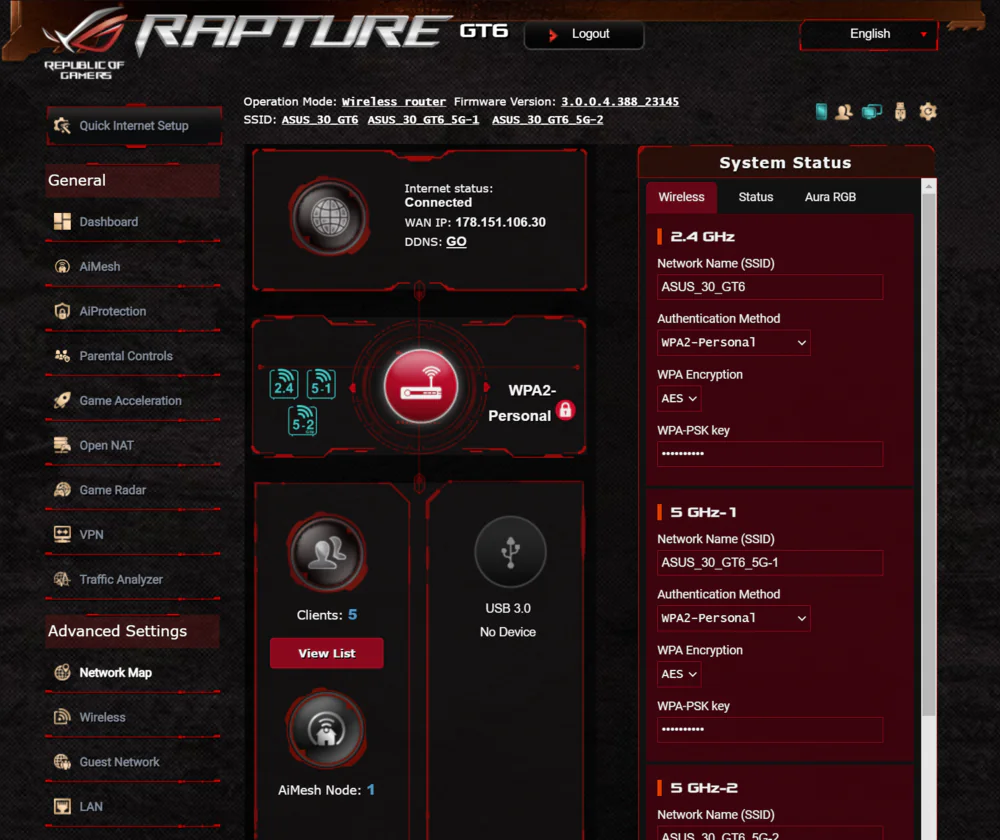Click the red router icon
Viewport: 1000px width, 840px height.
(x=421, y=387)
